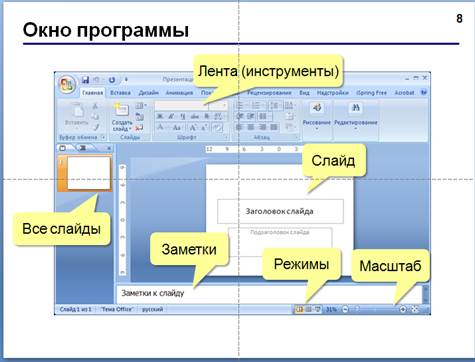Toggle strikethrough abc formatting
Image resolution: width=475 pixels, height=362 pixels.
click(x=195, y=116)
